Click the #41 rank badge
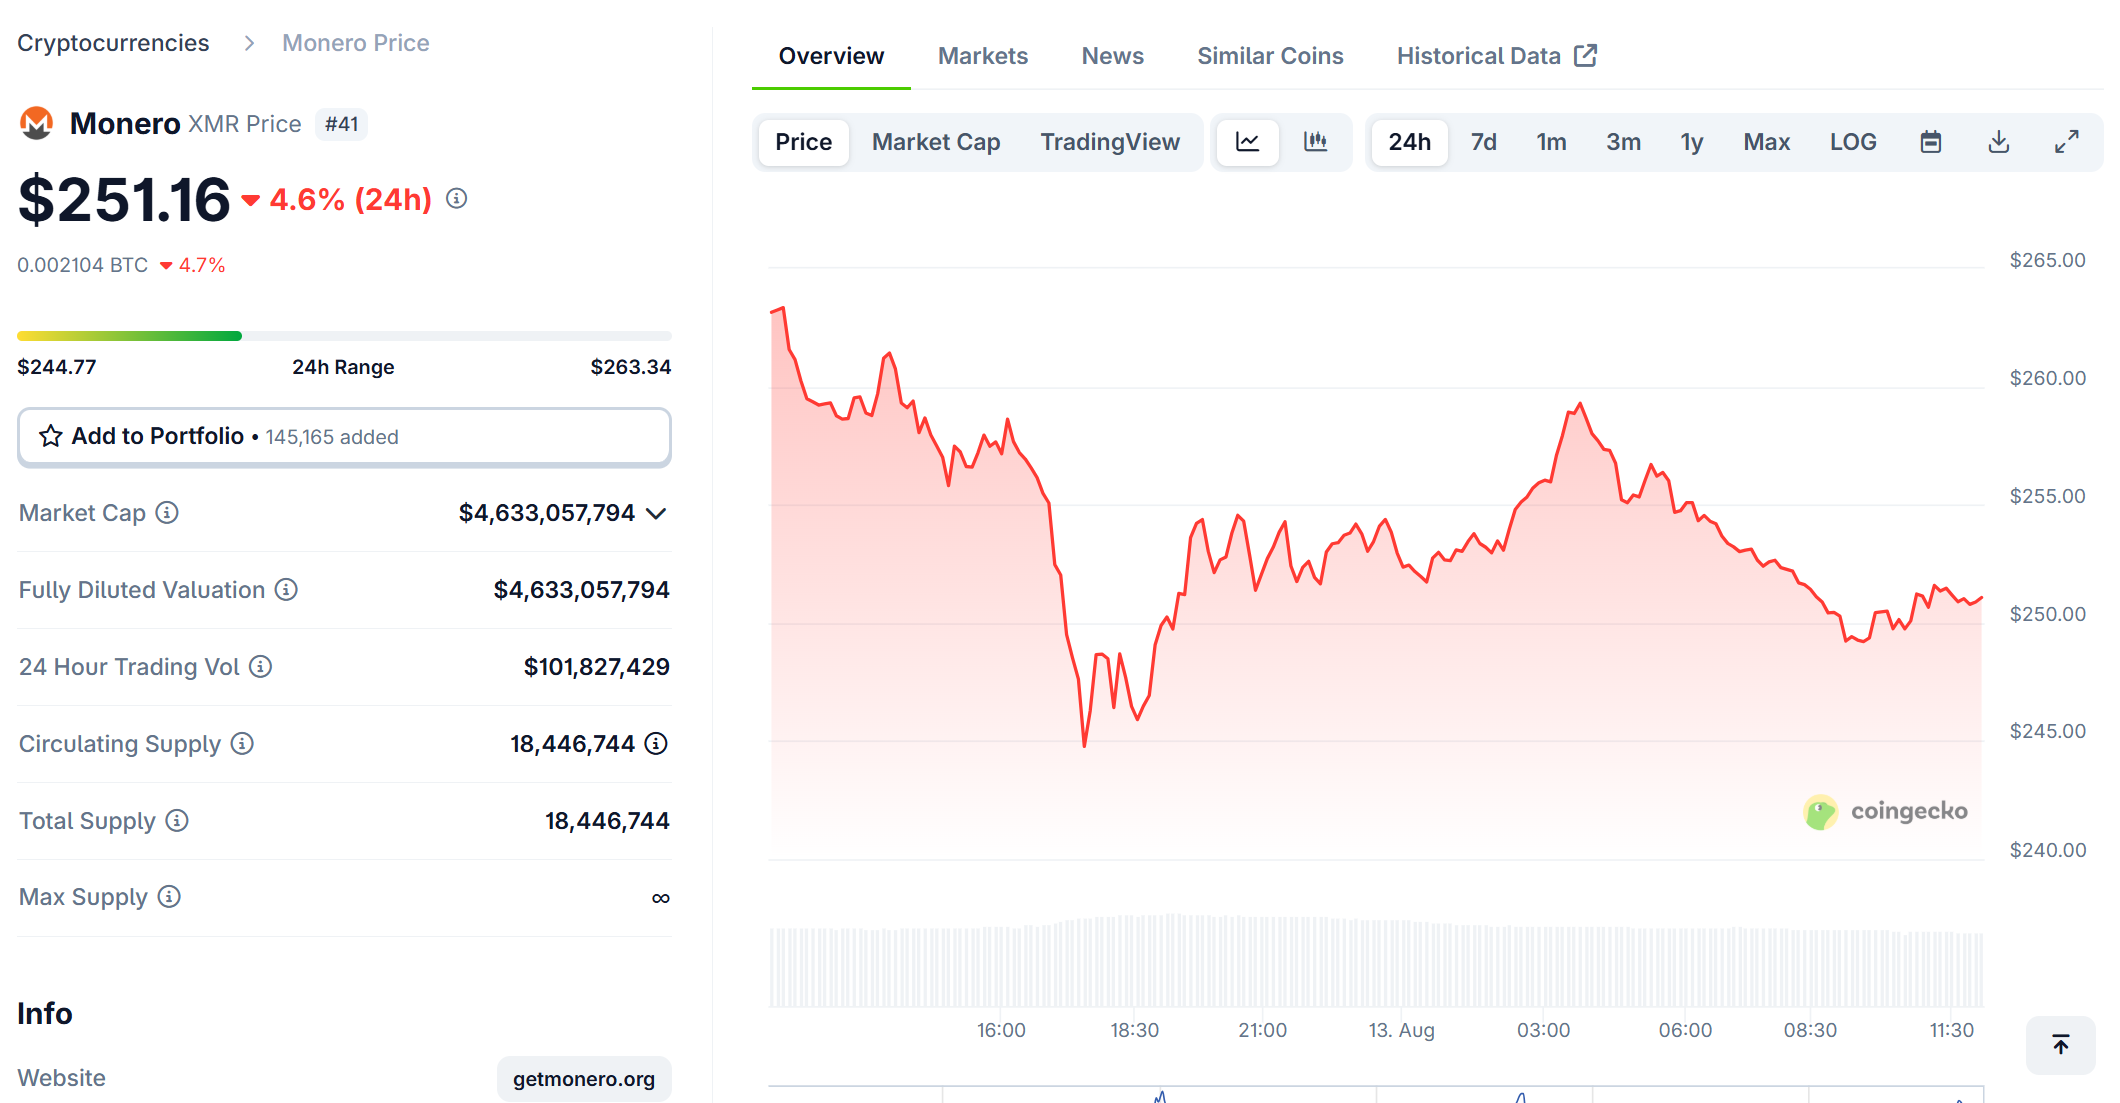 [x=341, y=124]
